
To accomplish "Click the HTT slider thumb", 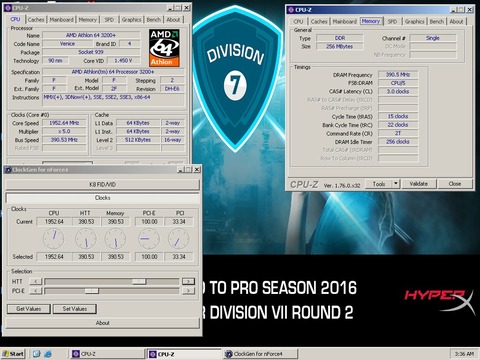I will (139, 282).
